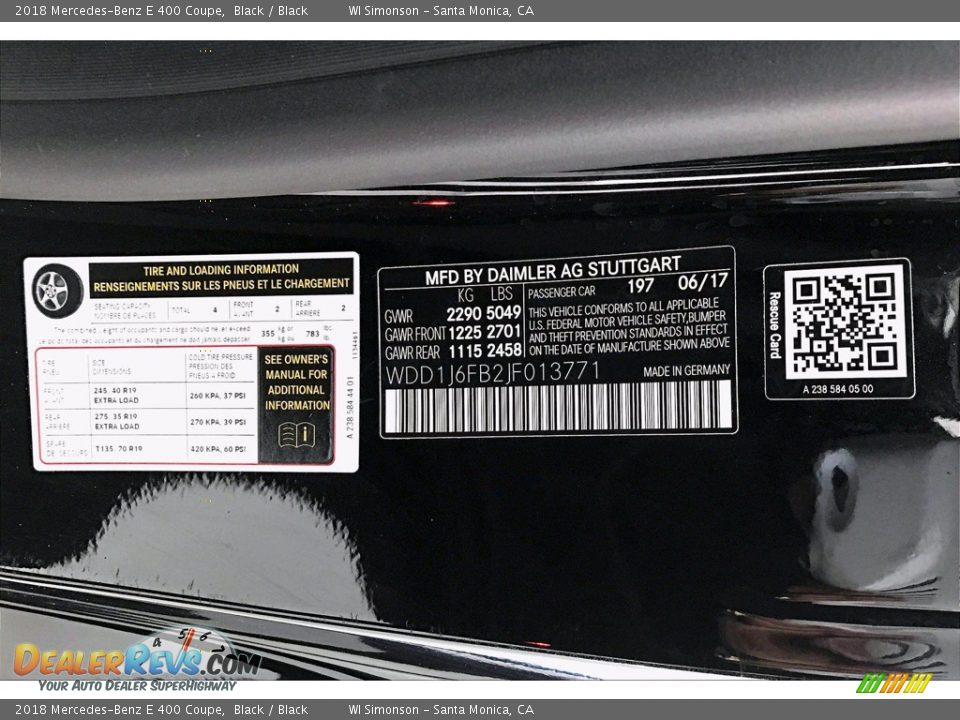960x720 pixels.
Task: Click the DealerRevs.com logo
Action: (x=137, y=659)
